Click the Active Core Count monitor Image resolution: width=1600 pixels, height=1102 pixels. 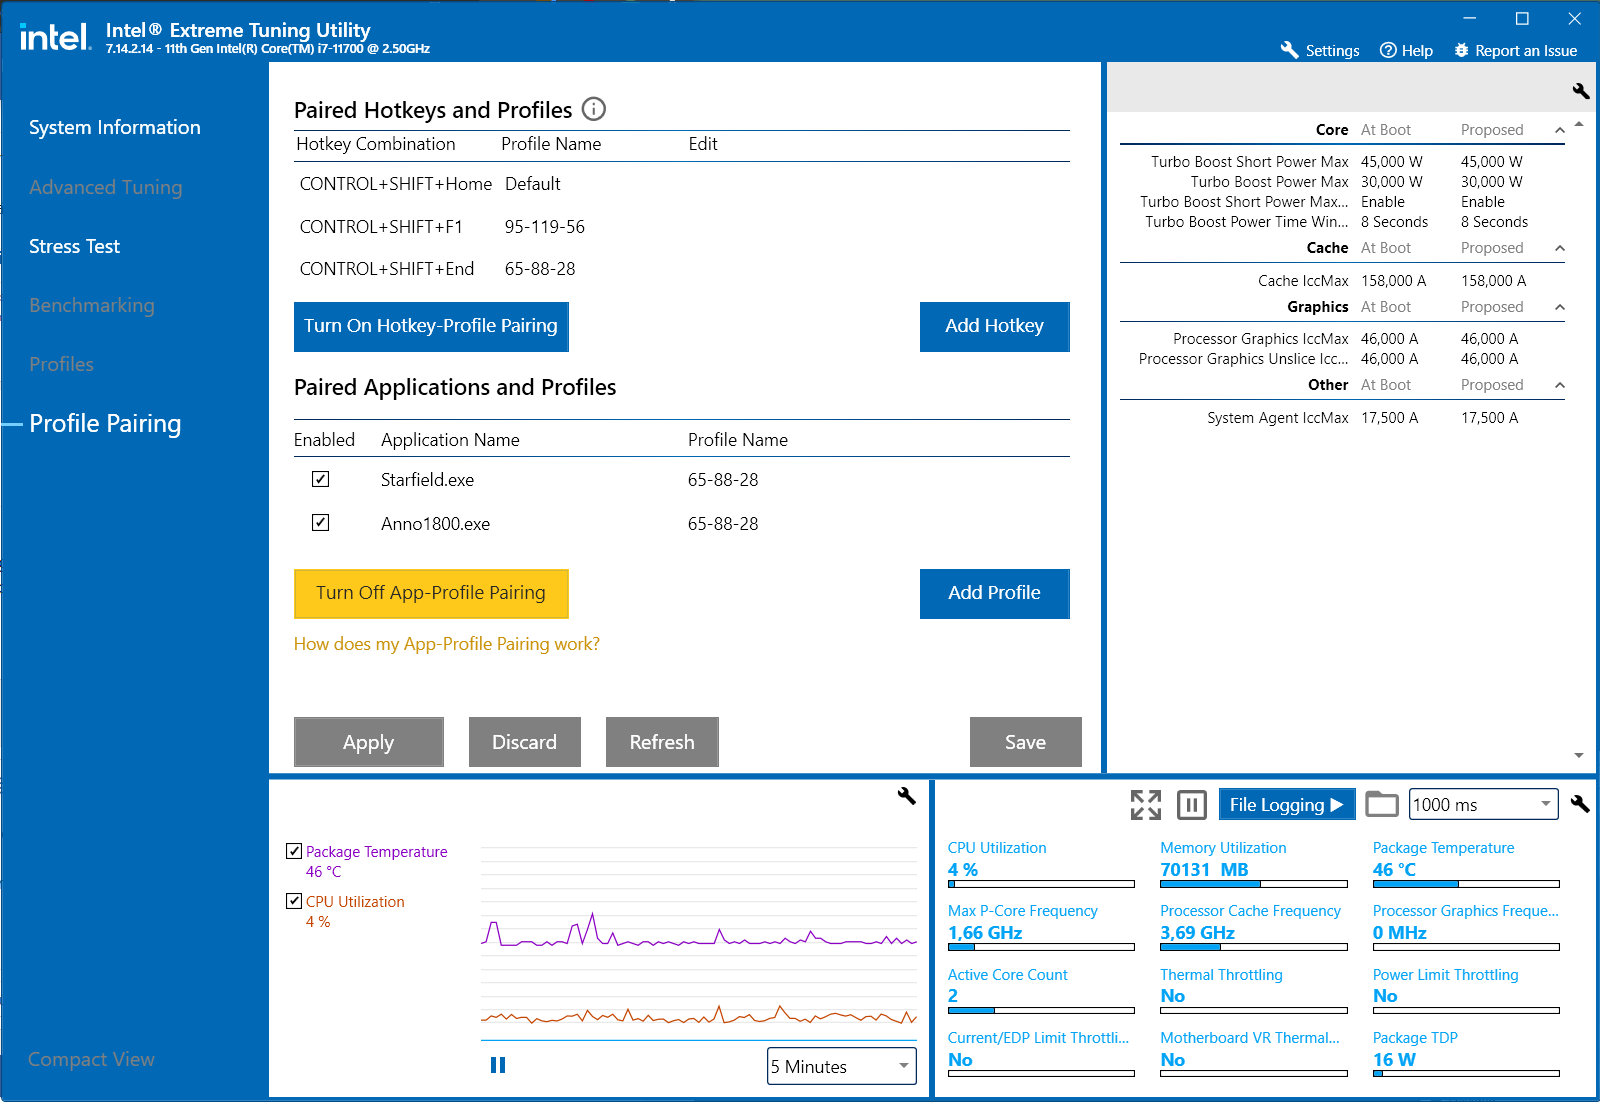[x=1041, y=990]
